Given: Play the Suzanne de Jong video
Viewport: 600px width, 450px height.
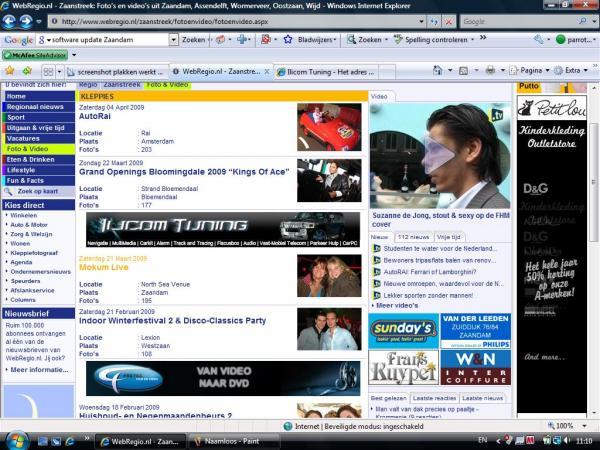Looking at the screenshot, I should click(x=439, y=155).
